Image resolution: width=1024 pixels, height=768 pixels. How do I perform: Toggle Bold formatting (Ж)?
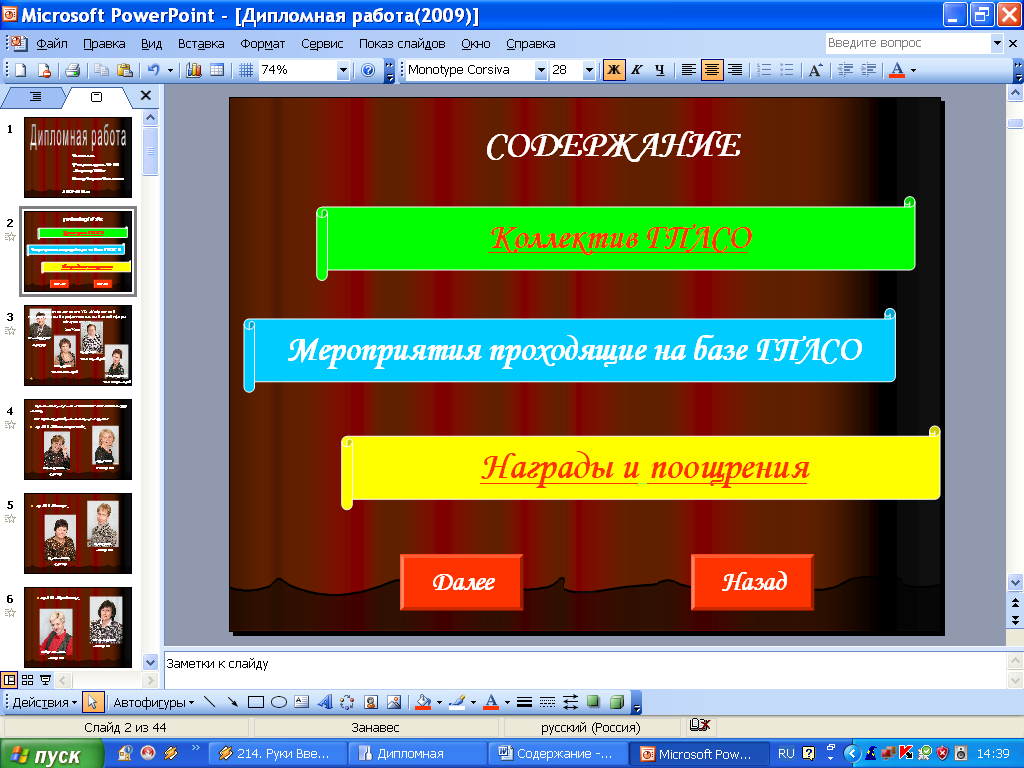[614, 70]
